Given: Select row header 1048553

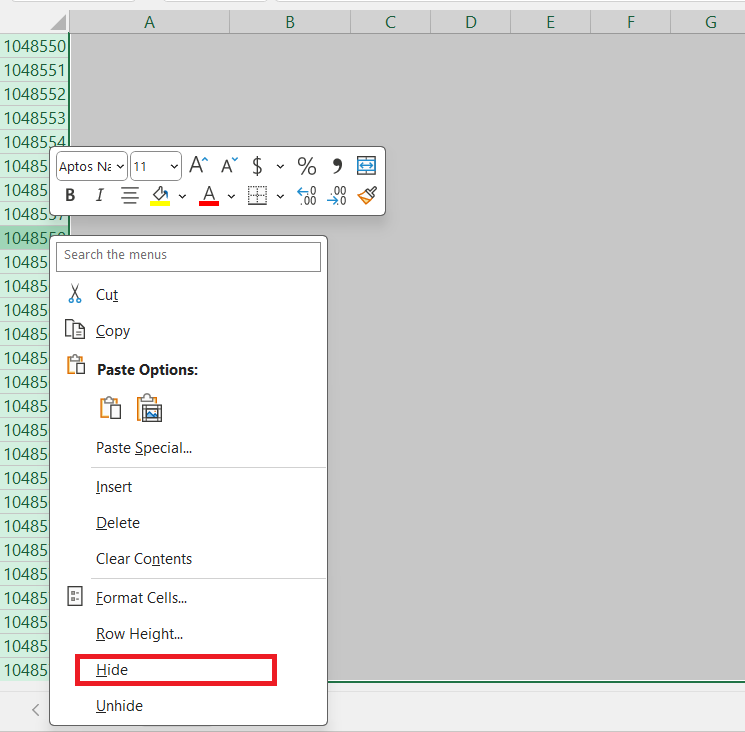Looking at the screenshot, I should point(34,118).
